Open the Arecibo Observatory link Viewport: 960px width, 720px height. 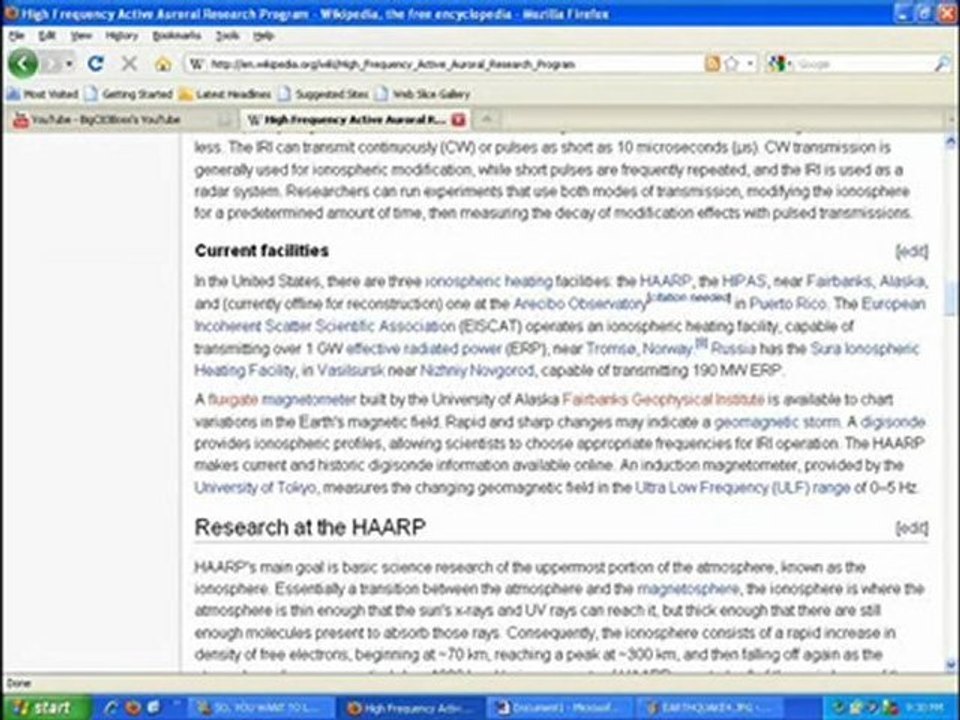click(x=579, y=304)
